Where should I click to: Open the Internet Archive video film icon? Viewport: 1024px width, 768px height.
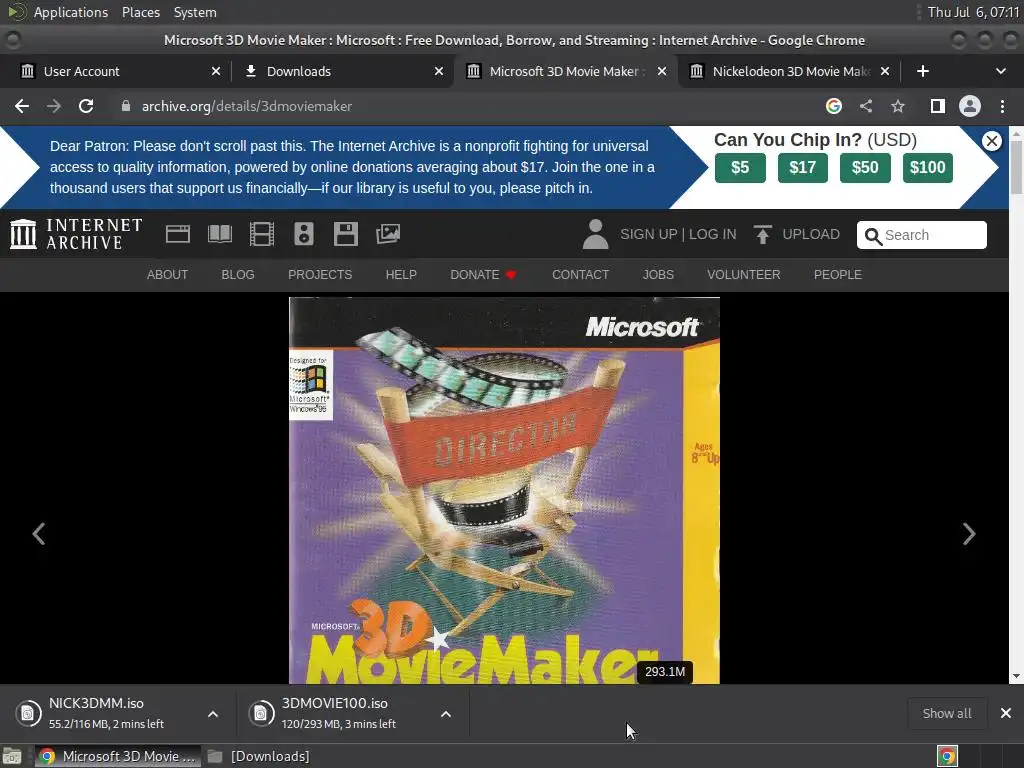[262, 234]
